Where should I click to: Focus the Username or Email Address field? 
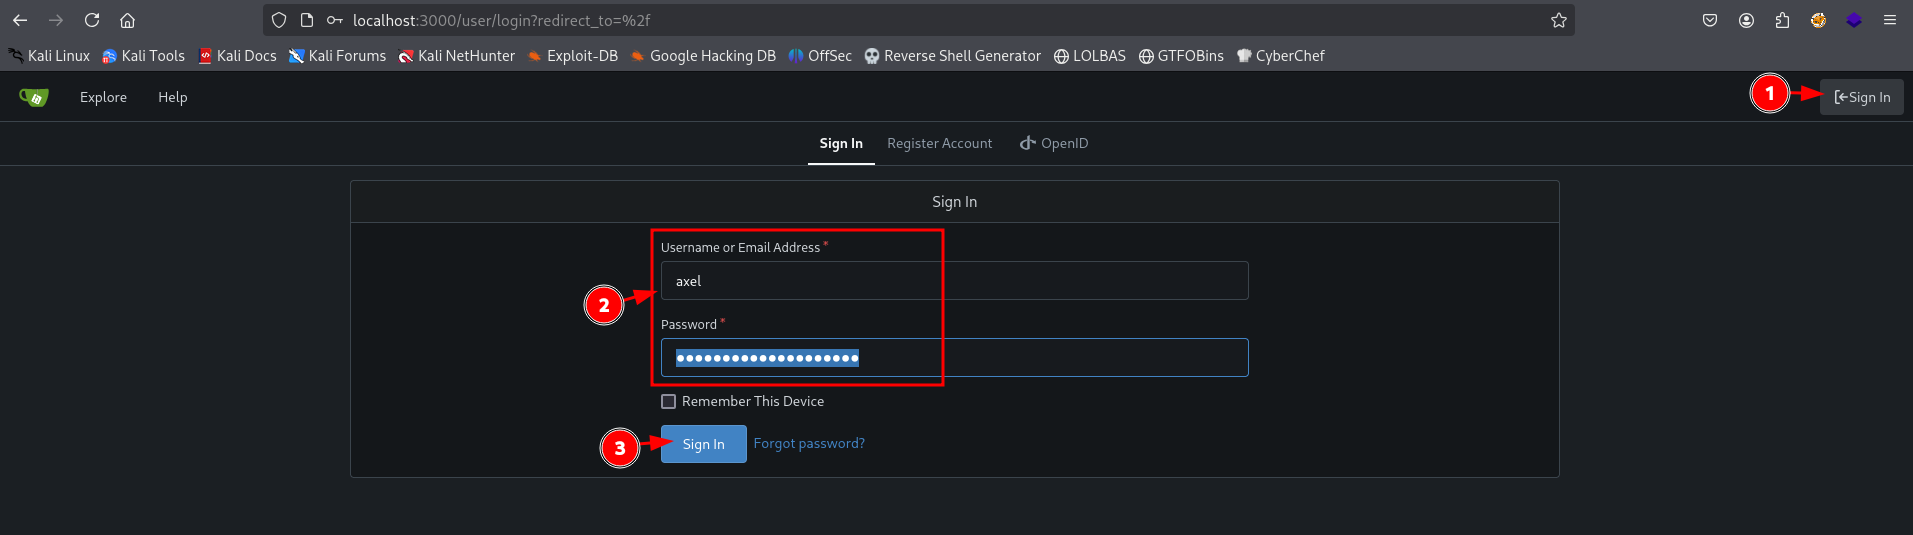pos(954,281)
